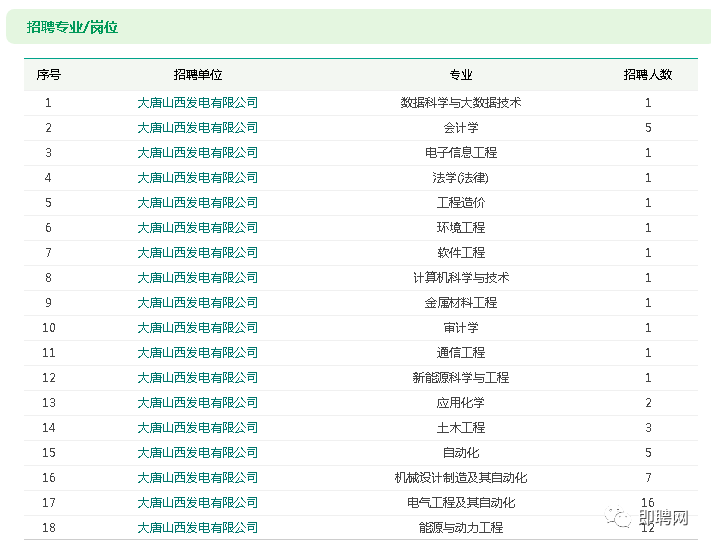Image resolution: width=711 pixels, height=548 pixels.
Task: Open company link in 法学(法律) row
Action: tap(198, 178)
